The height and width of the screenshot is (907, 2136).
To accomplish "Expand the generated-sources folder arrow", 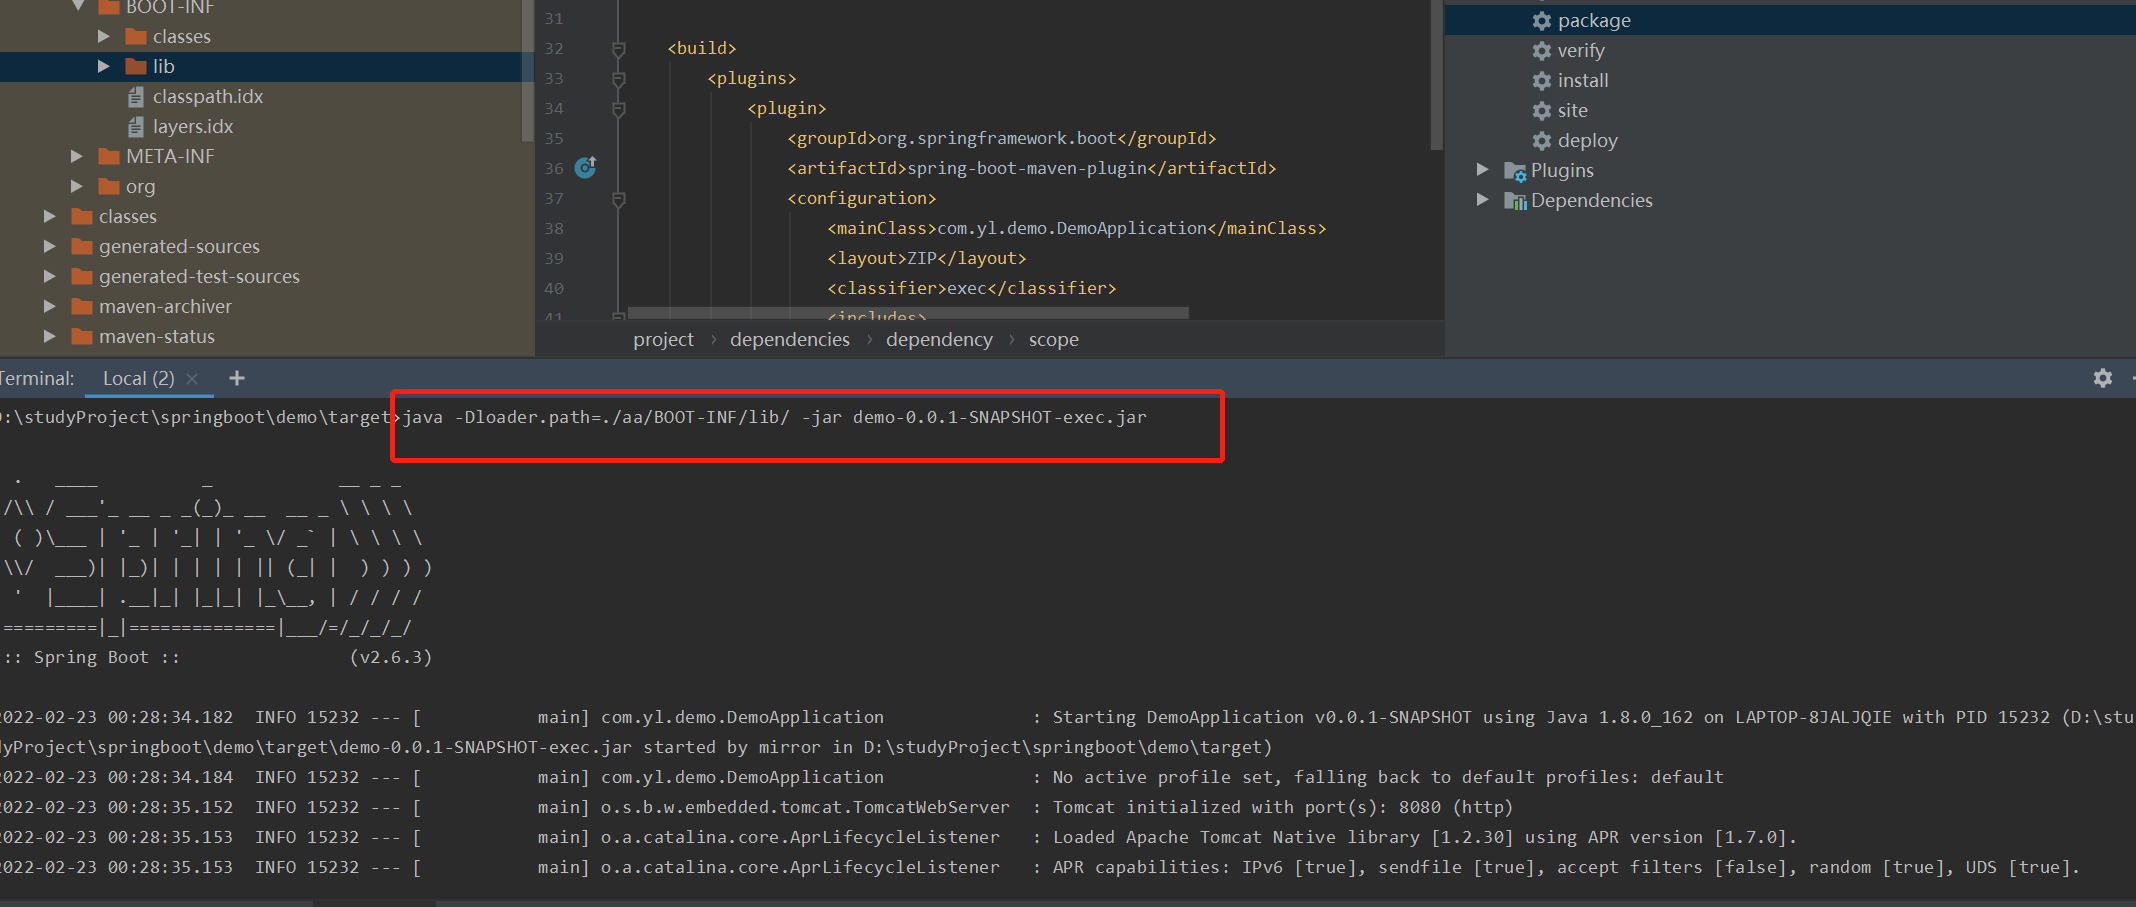I will [x=50, y=247].
